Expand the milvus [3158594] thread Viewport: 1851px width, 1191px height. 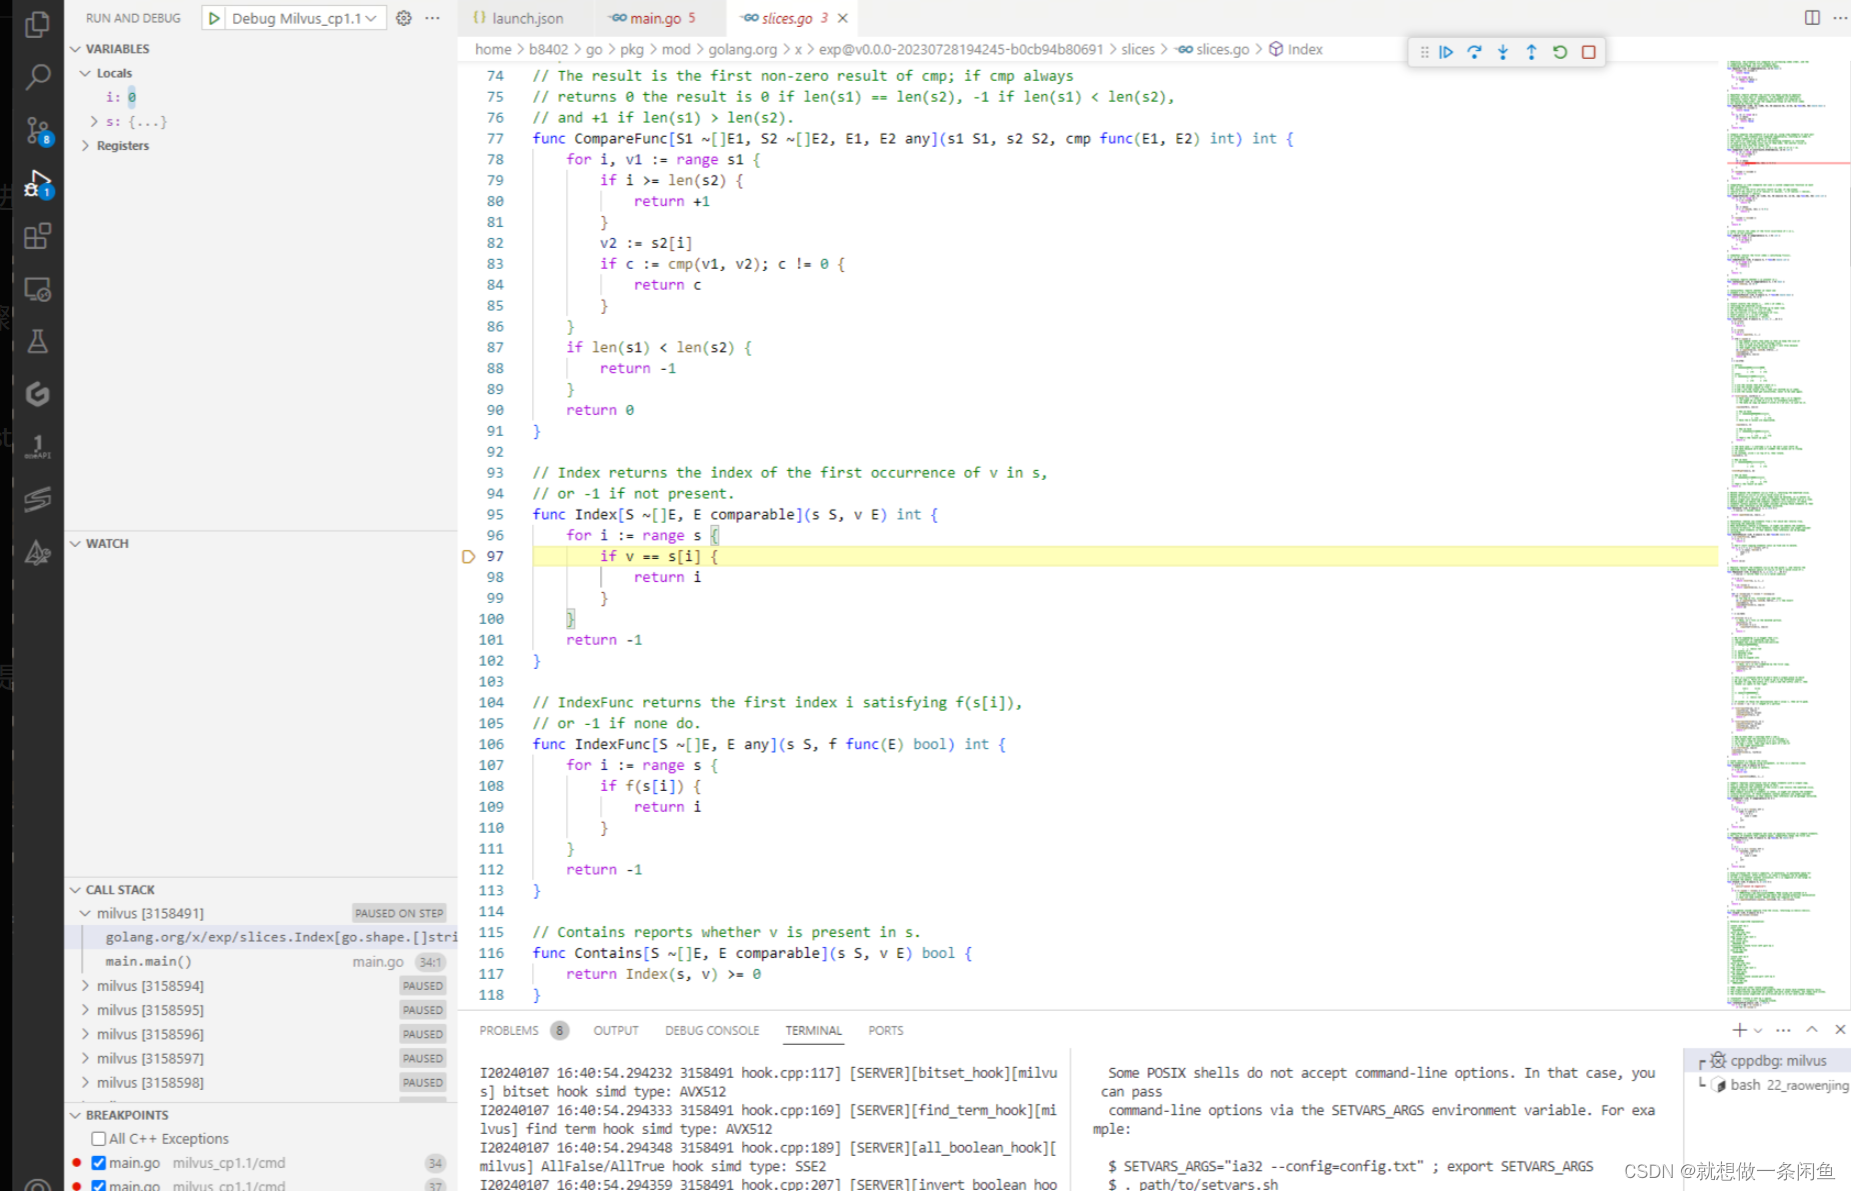[86, 986]
